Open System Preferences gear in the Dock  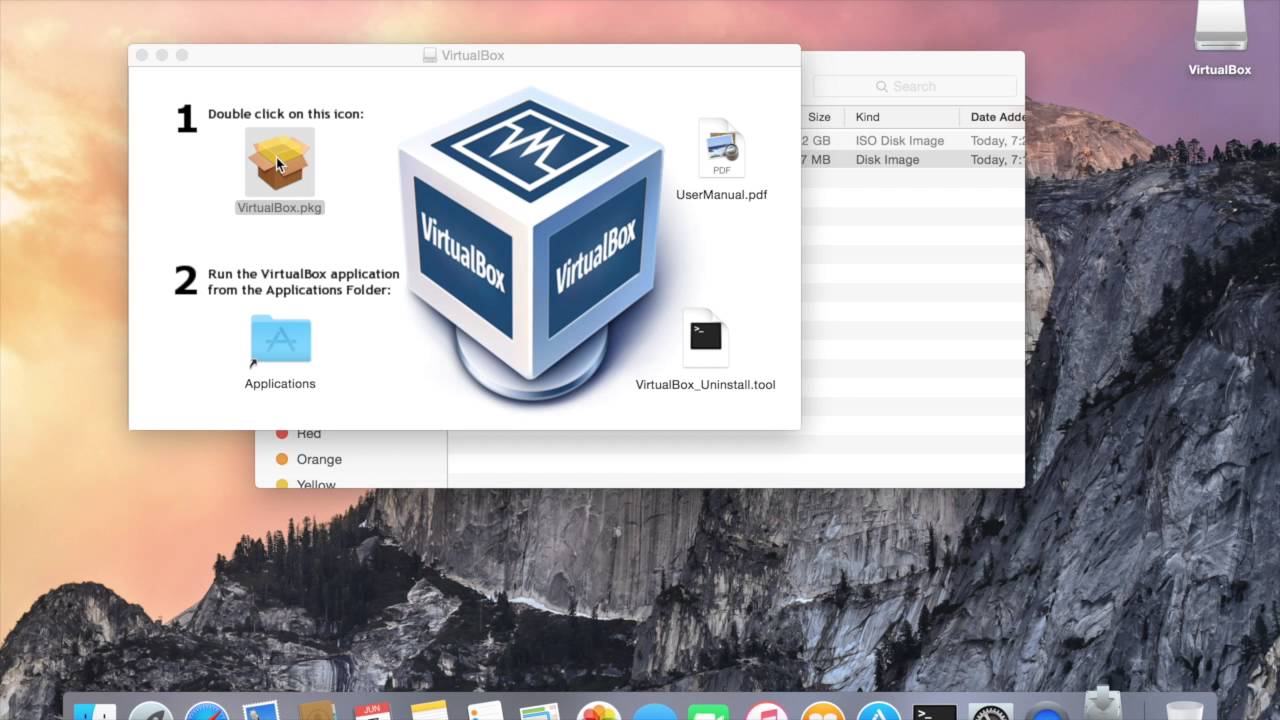(x=991, y=712)
